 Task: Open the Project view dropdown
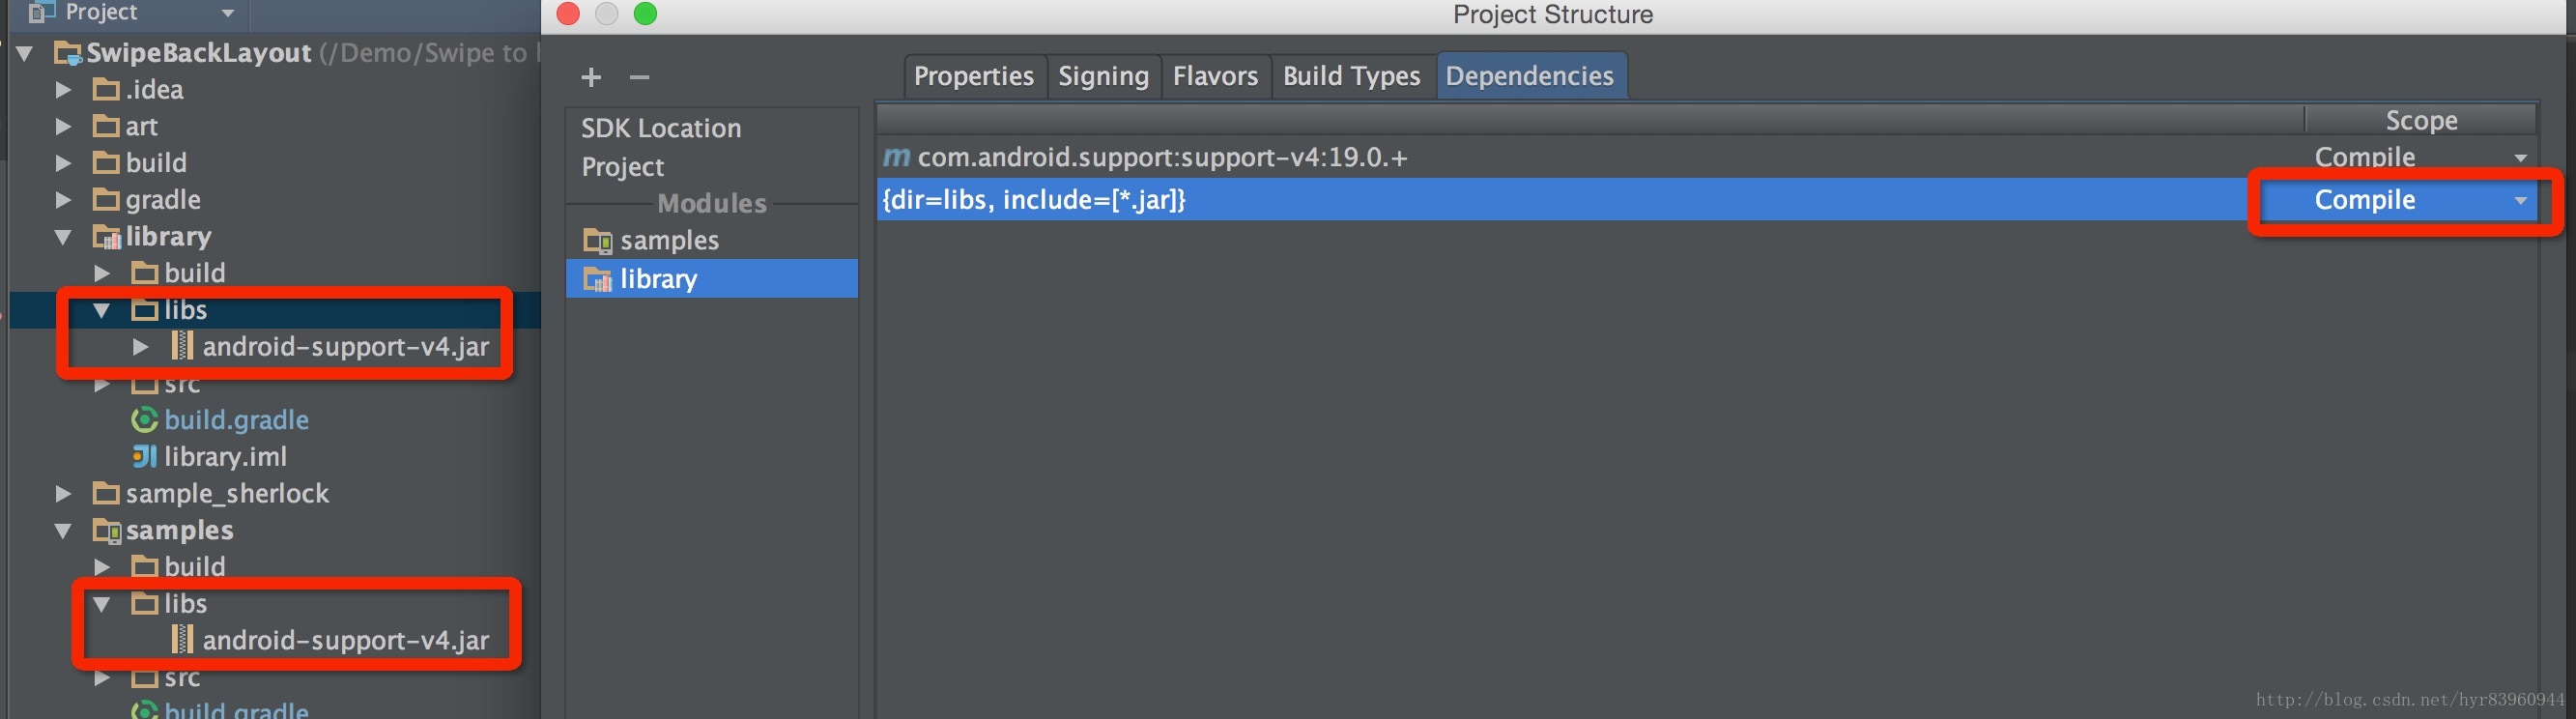[228, 13]
